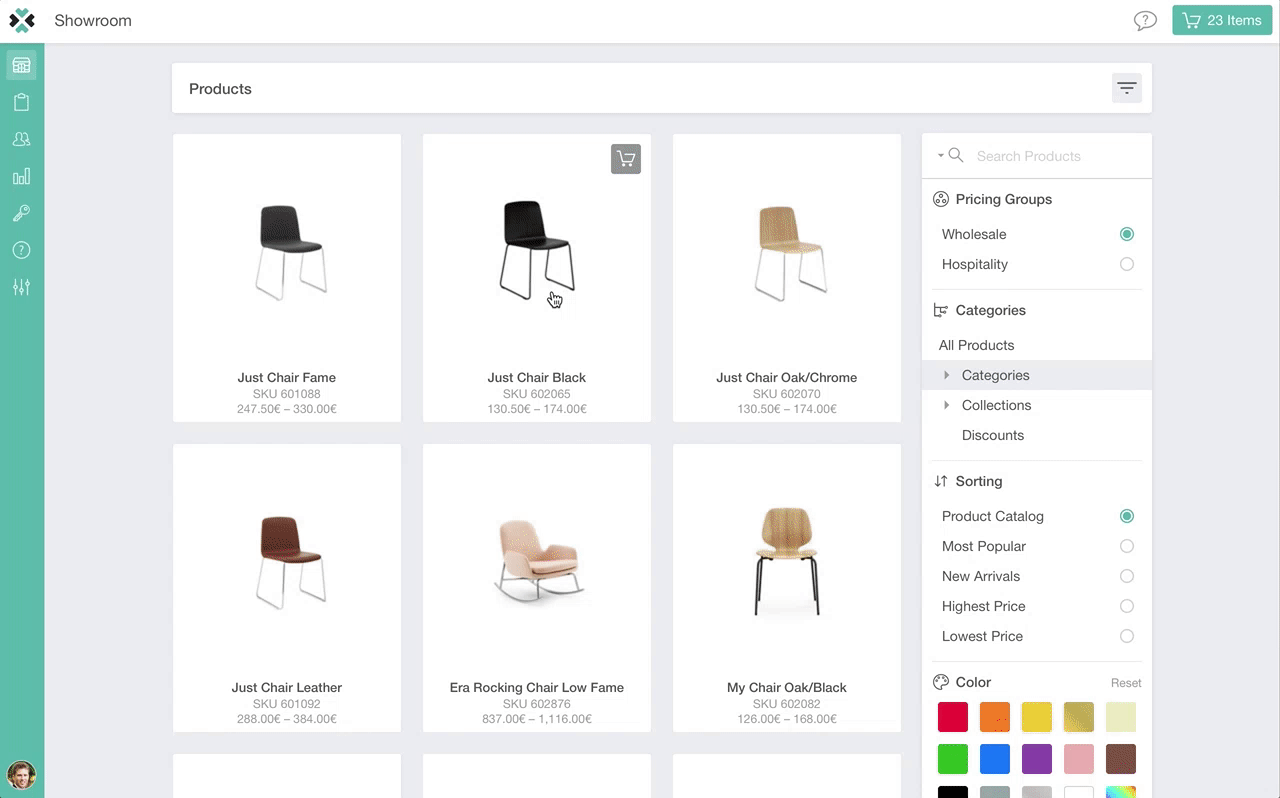Viewport: 1280px width, 798px height.
Task: Click the Sorting arrows icon
Action: 940,481
